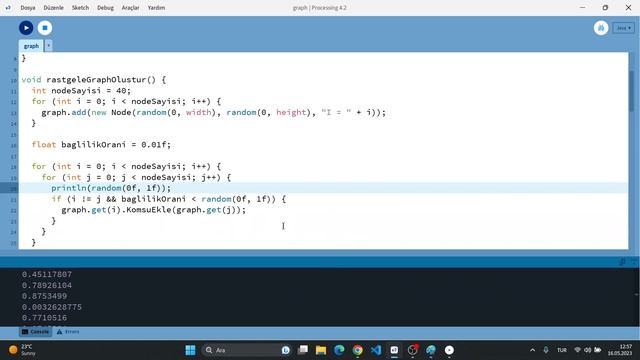Open File Explorer from taskbar
Viewport: 640px width, 360px height.
321,350
